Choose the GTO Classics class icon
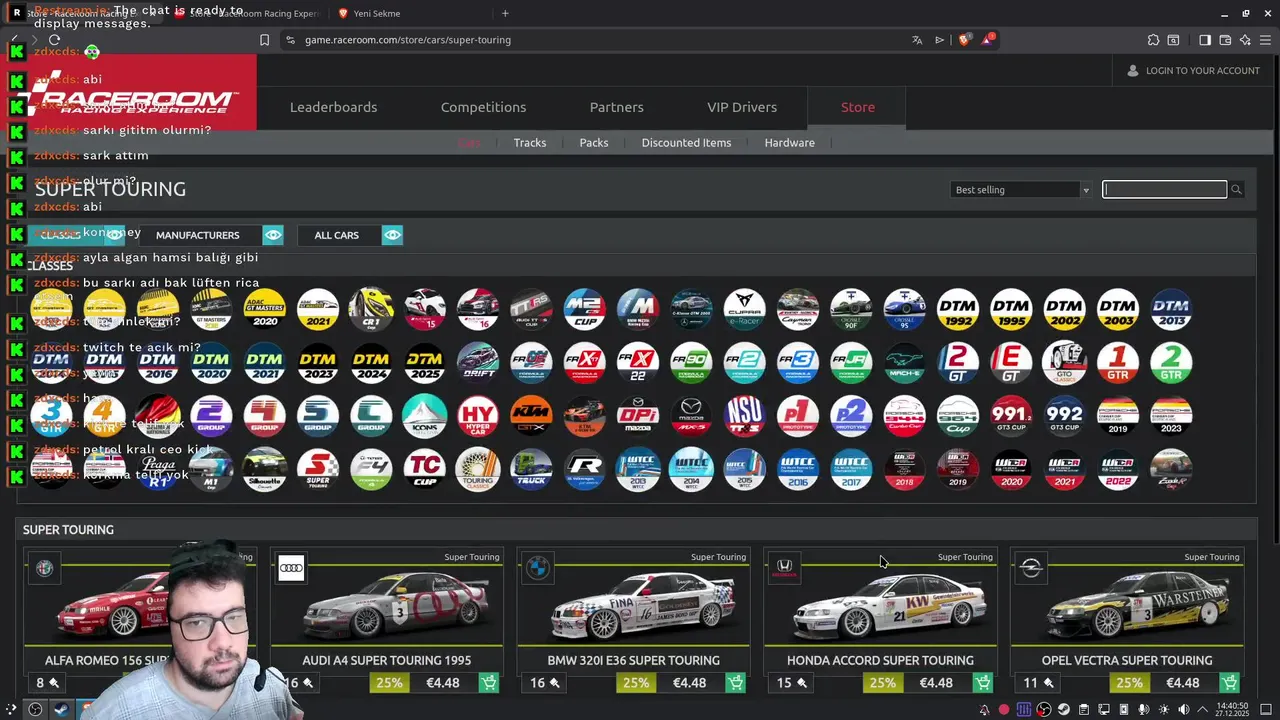Screen dimensions: 1280x720 point(1065,363)
